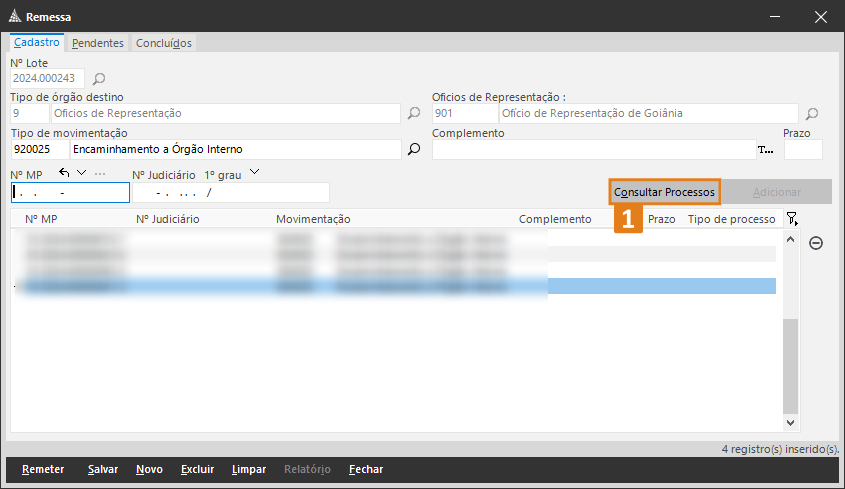845x489 pixels.
Task: Click Remeter in the bottom bar
Action: pos(43,470)
